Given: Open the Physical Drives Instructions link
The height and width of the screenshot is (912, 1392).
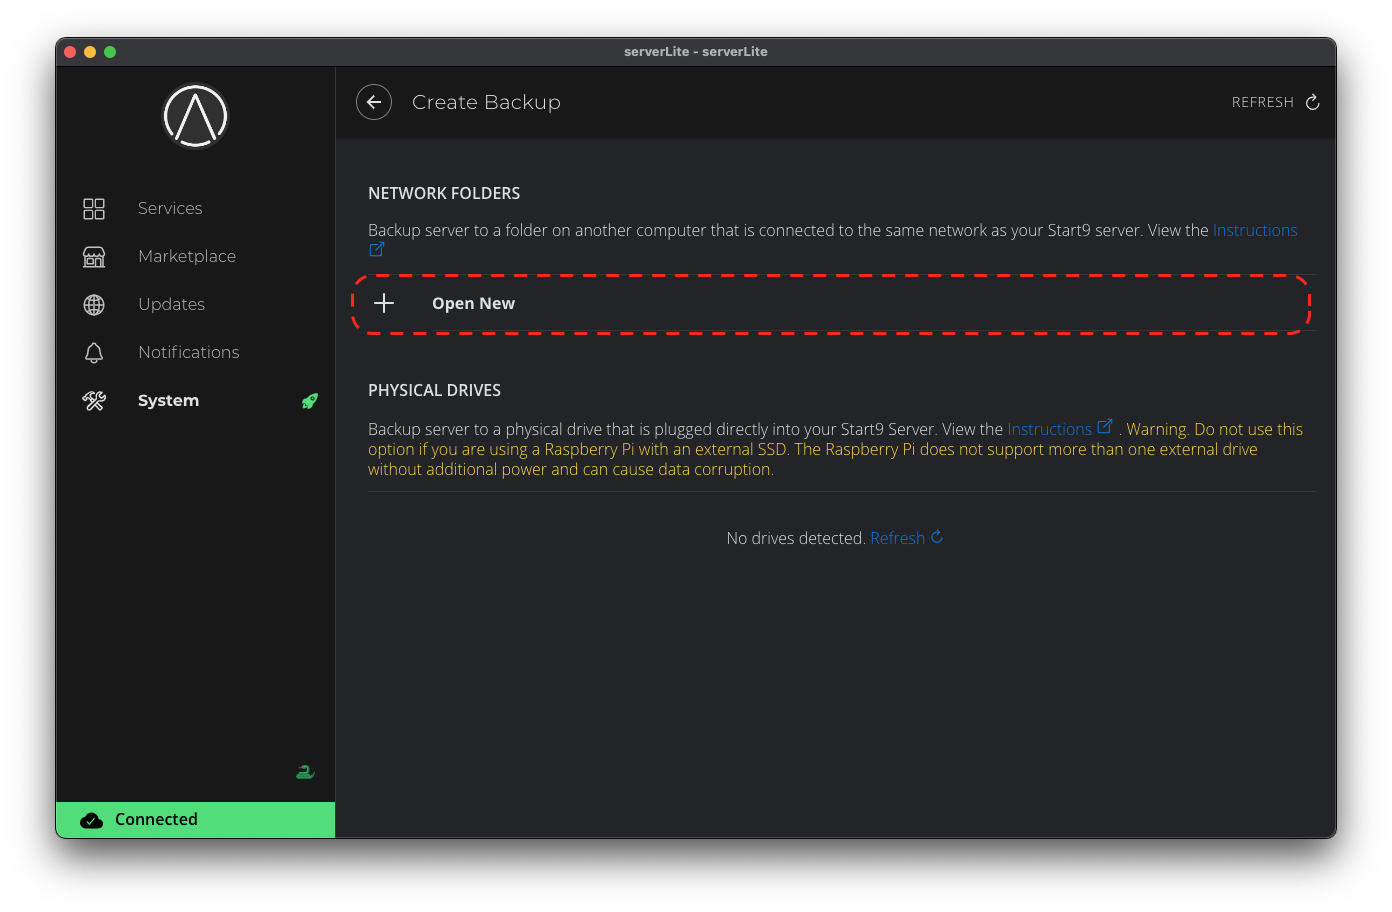Looking at the screenshot, I should click(1049, 429).
